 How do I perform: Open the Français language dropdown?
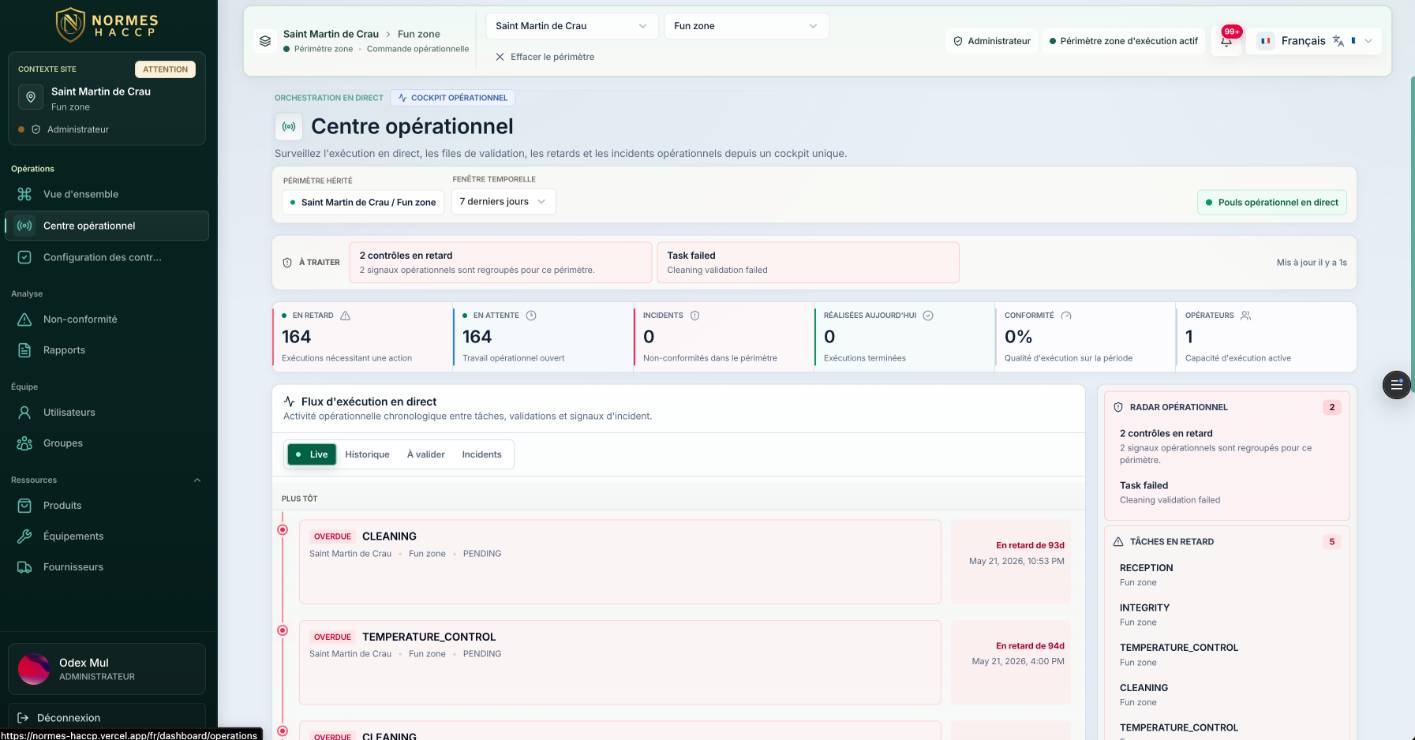[1315, 41]
